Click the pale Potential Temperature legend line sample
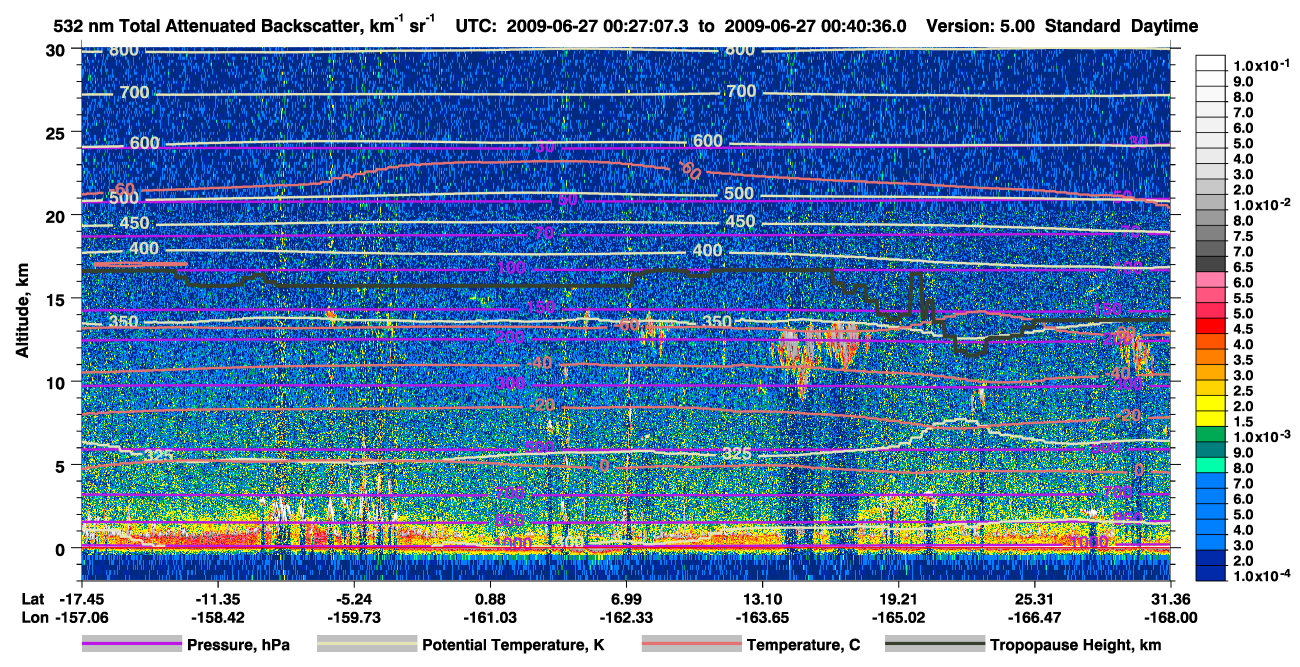This screenshot has height=667, width=1300. (x=367, y=644)
